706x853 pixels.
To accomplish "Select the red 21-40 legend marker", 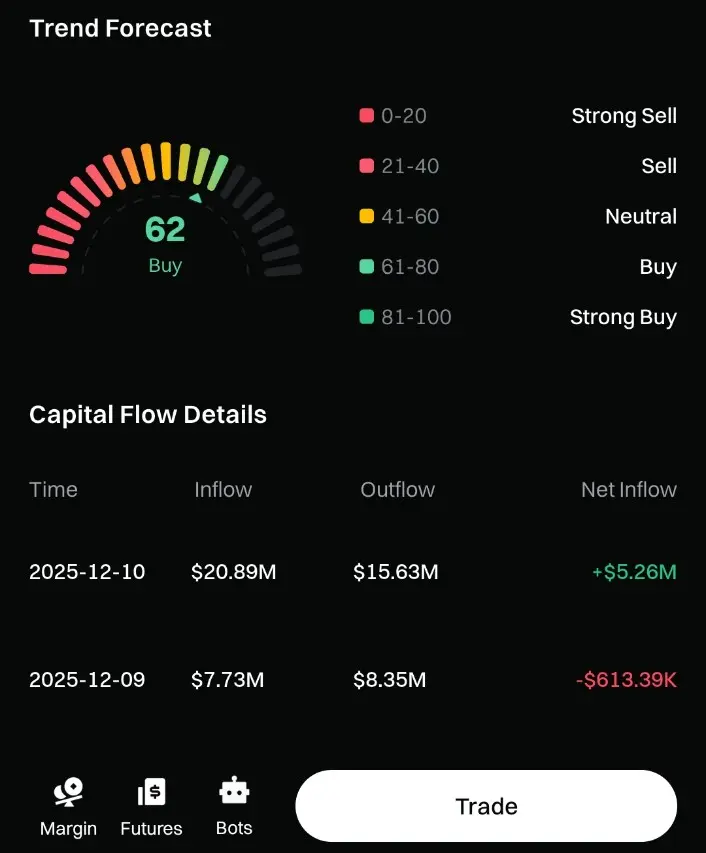I will click(367, 166).
